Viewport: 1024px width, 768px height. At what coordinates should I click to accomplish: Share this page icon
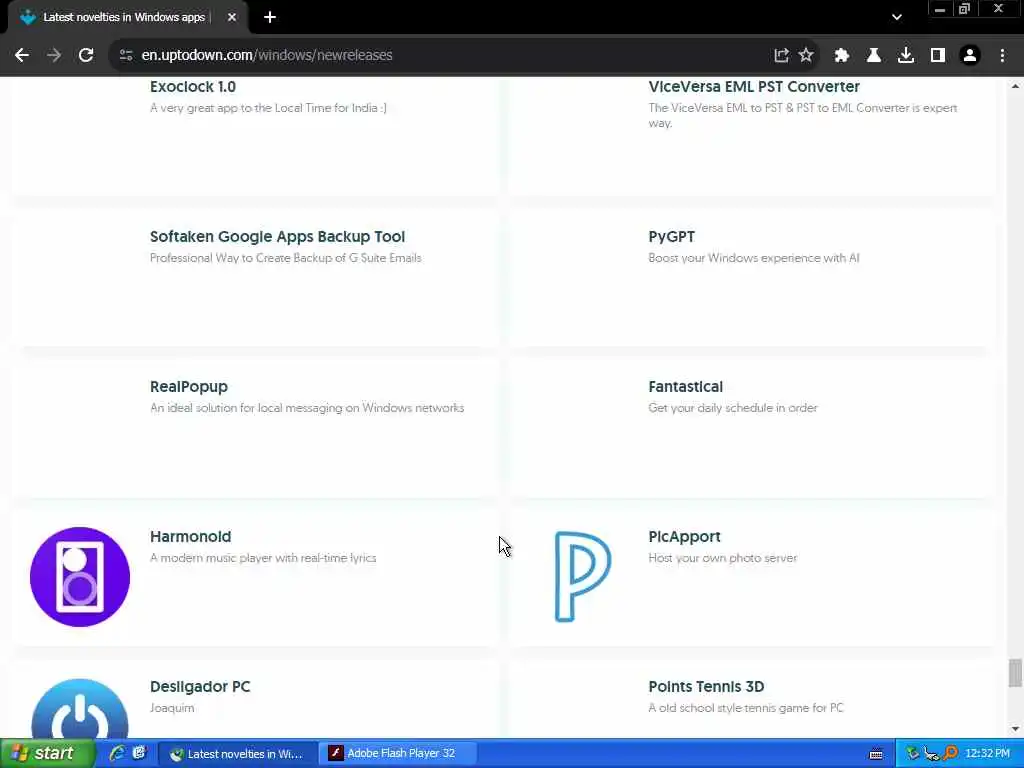point(781,56)
